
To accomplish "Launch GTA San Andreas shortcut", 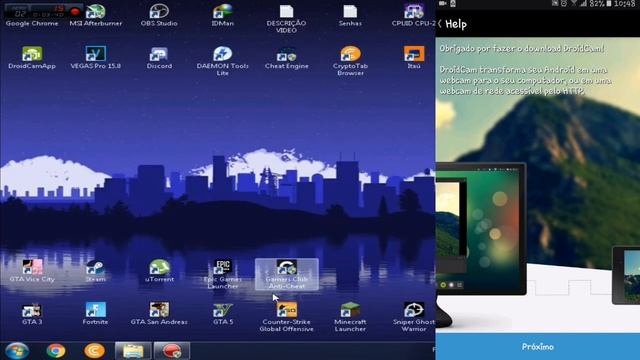I will click(x=159, y=313).
